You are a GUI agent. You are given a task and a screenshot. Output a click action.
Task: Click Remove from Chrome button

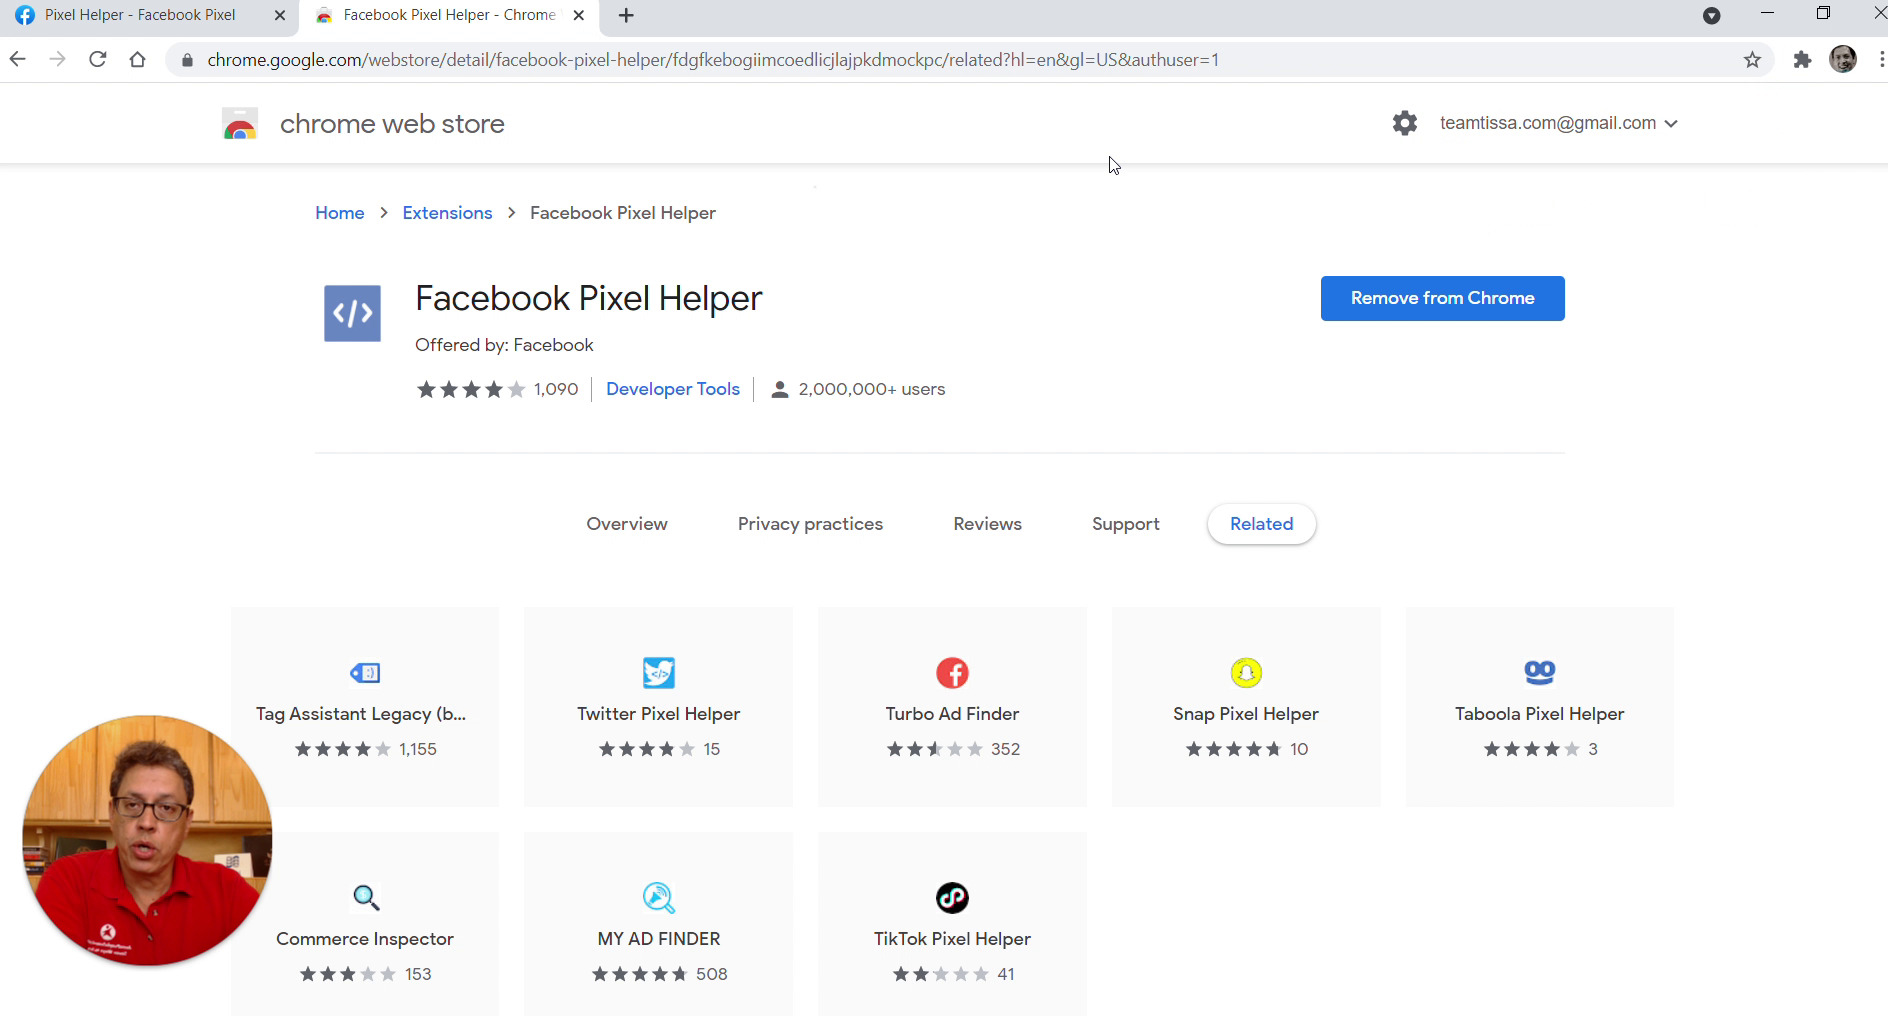[x=1442, y=298]
